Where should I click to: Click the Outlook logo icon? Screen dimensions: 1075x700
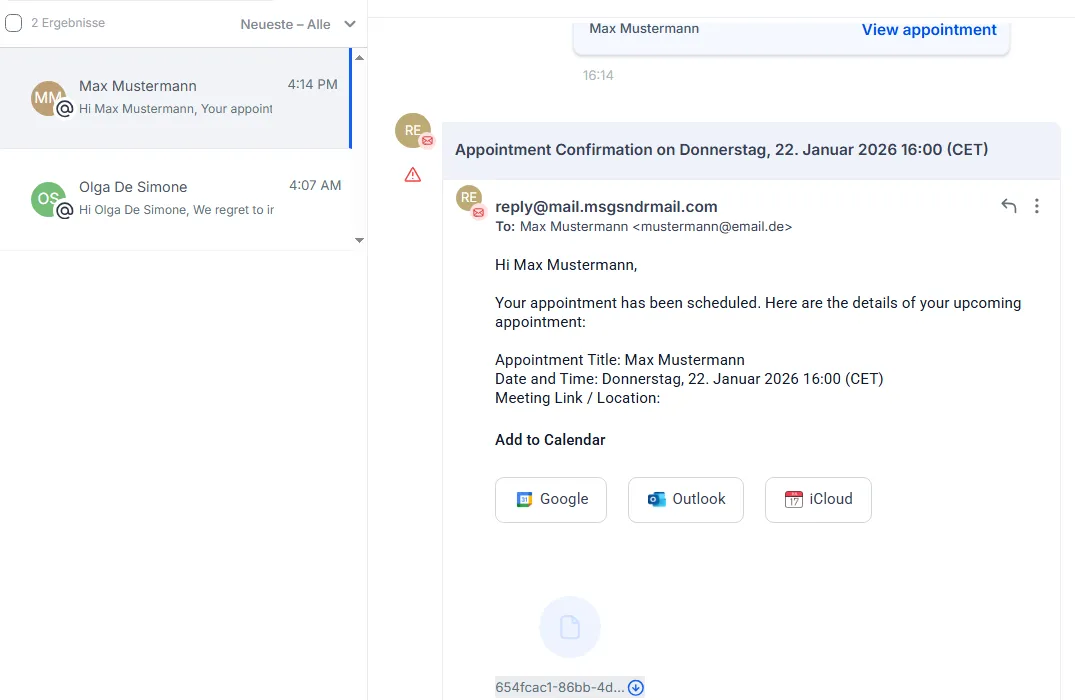(656, 499)
